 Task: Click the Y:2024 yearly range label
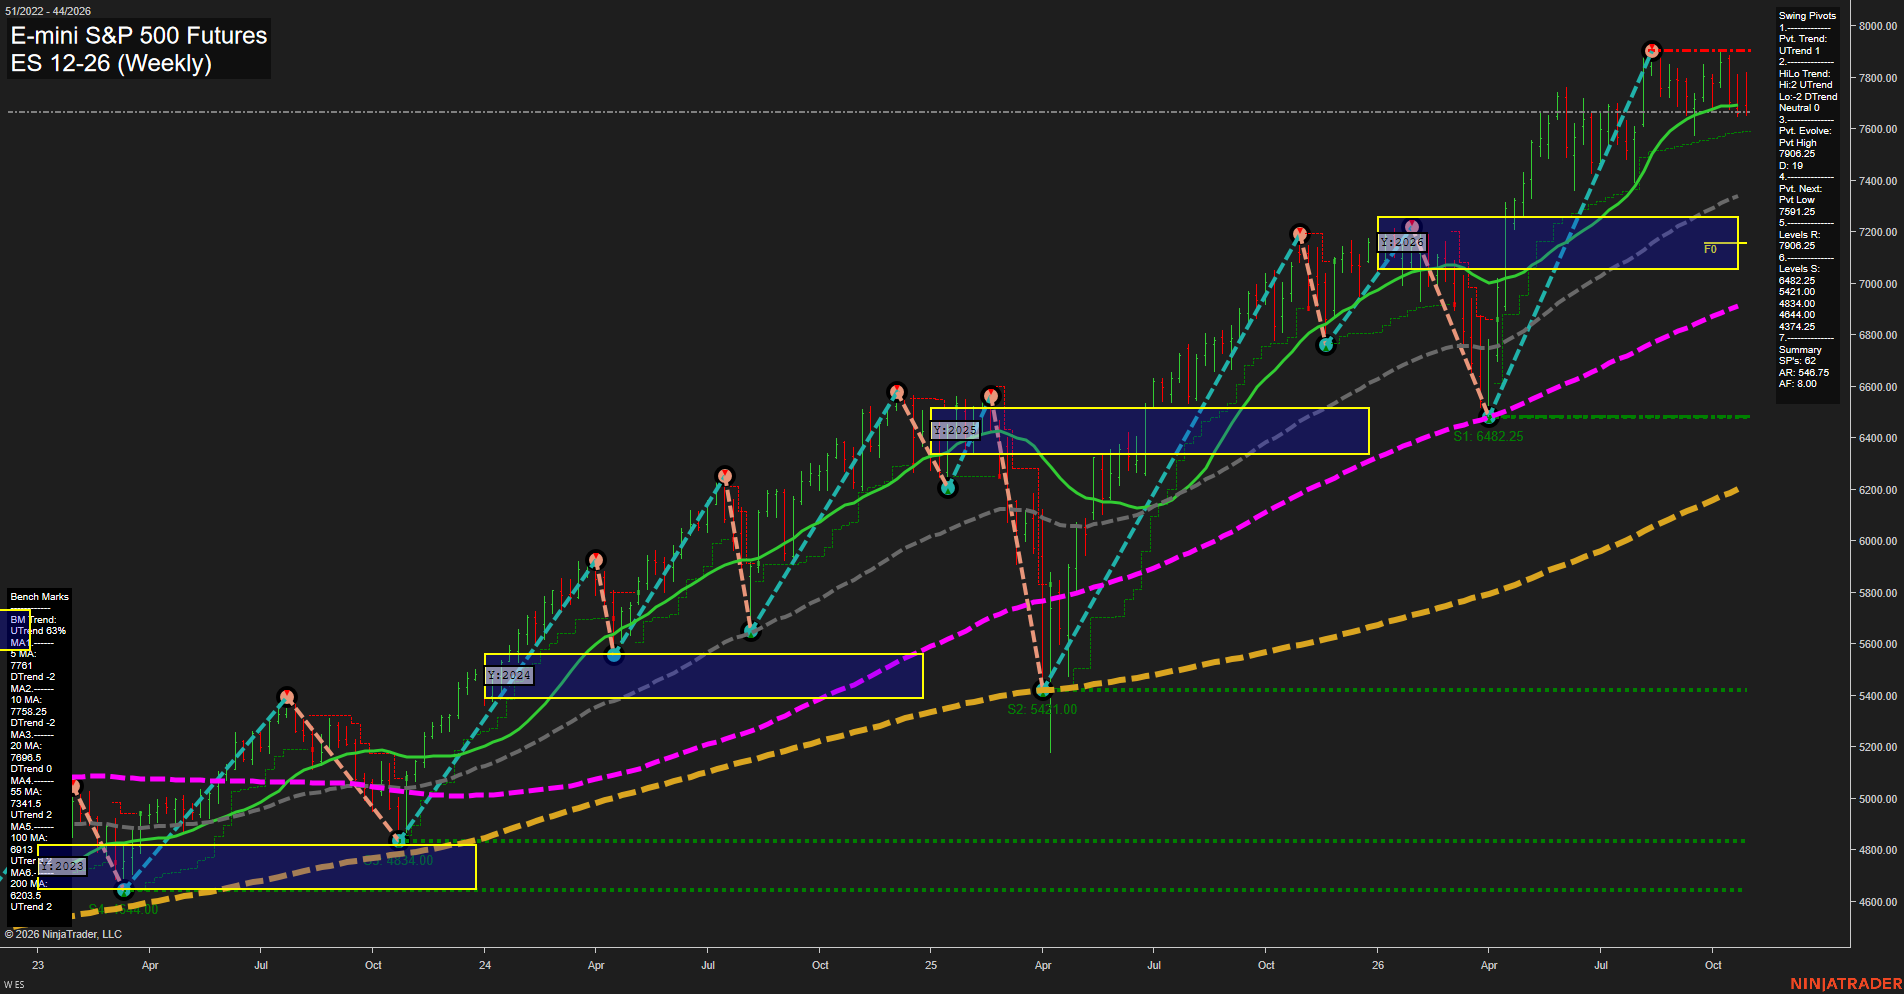[x=509, y=675]
